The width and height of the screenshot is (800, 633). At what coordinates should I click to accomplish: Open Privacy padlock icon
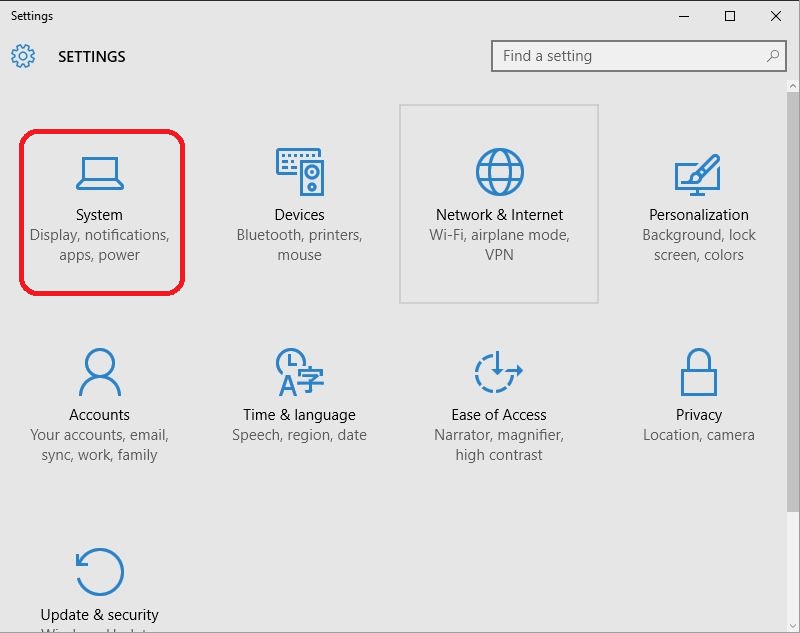click(x=698, y=372)
